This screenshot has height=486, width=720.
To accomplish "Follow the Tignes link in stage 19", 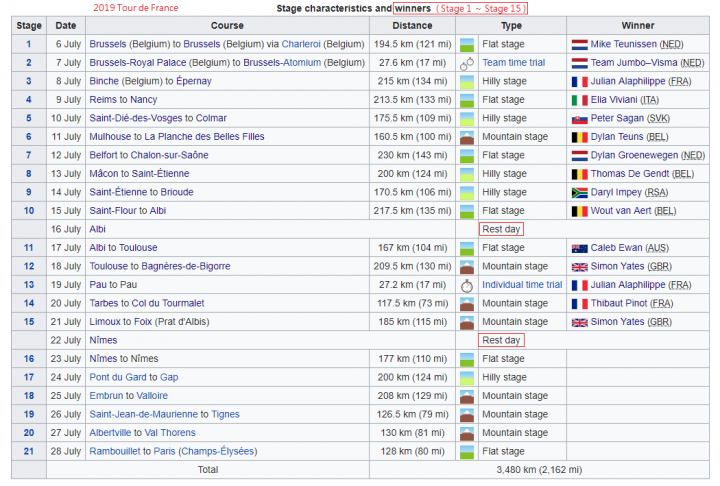I will point(225,414).
